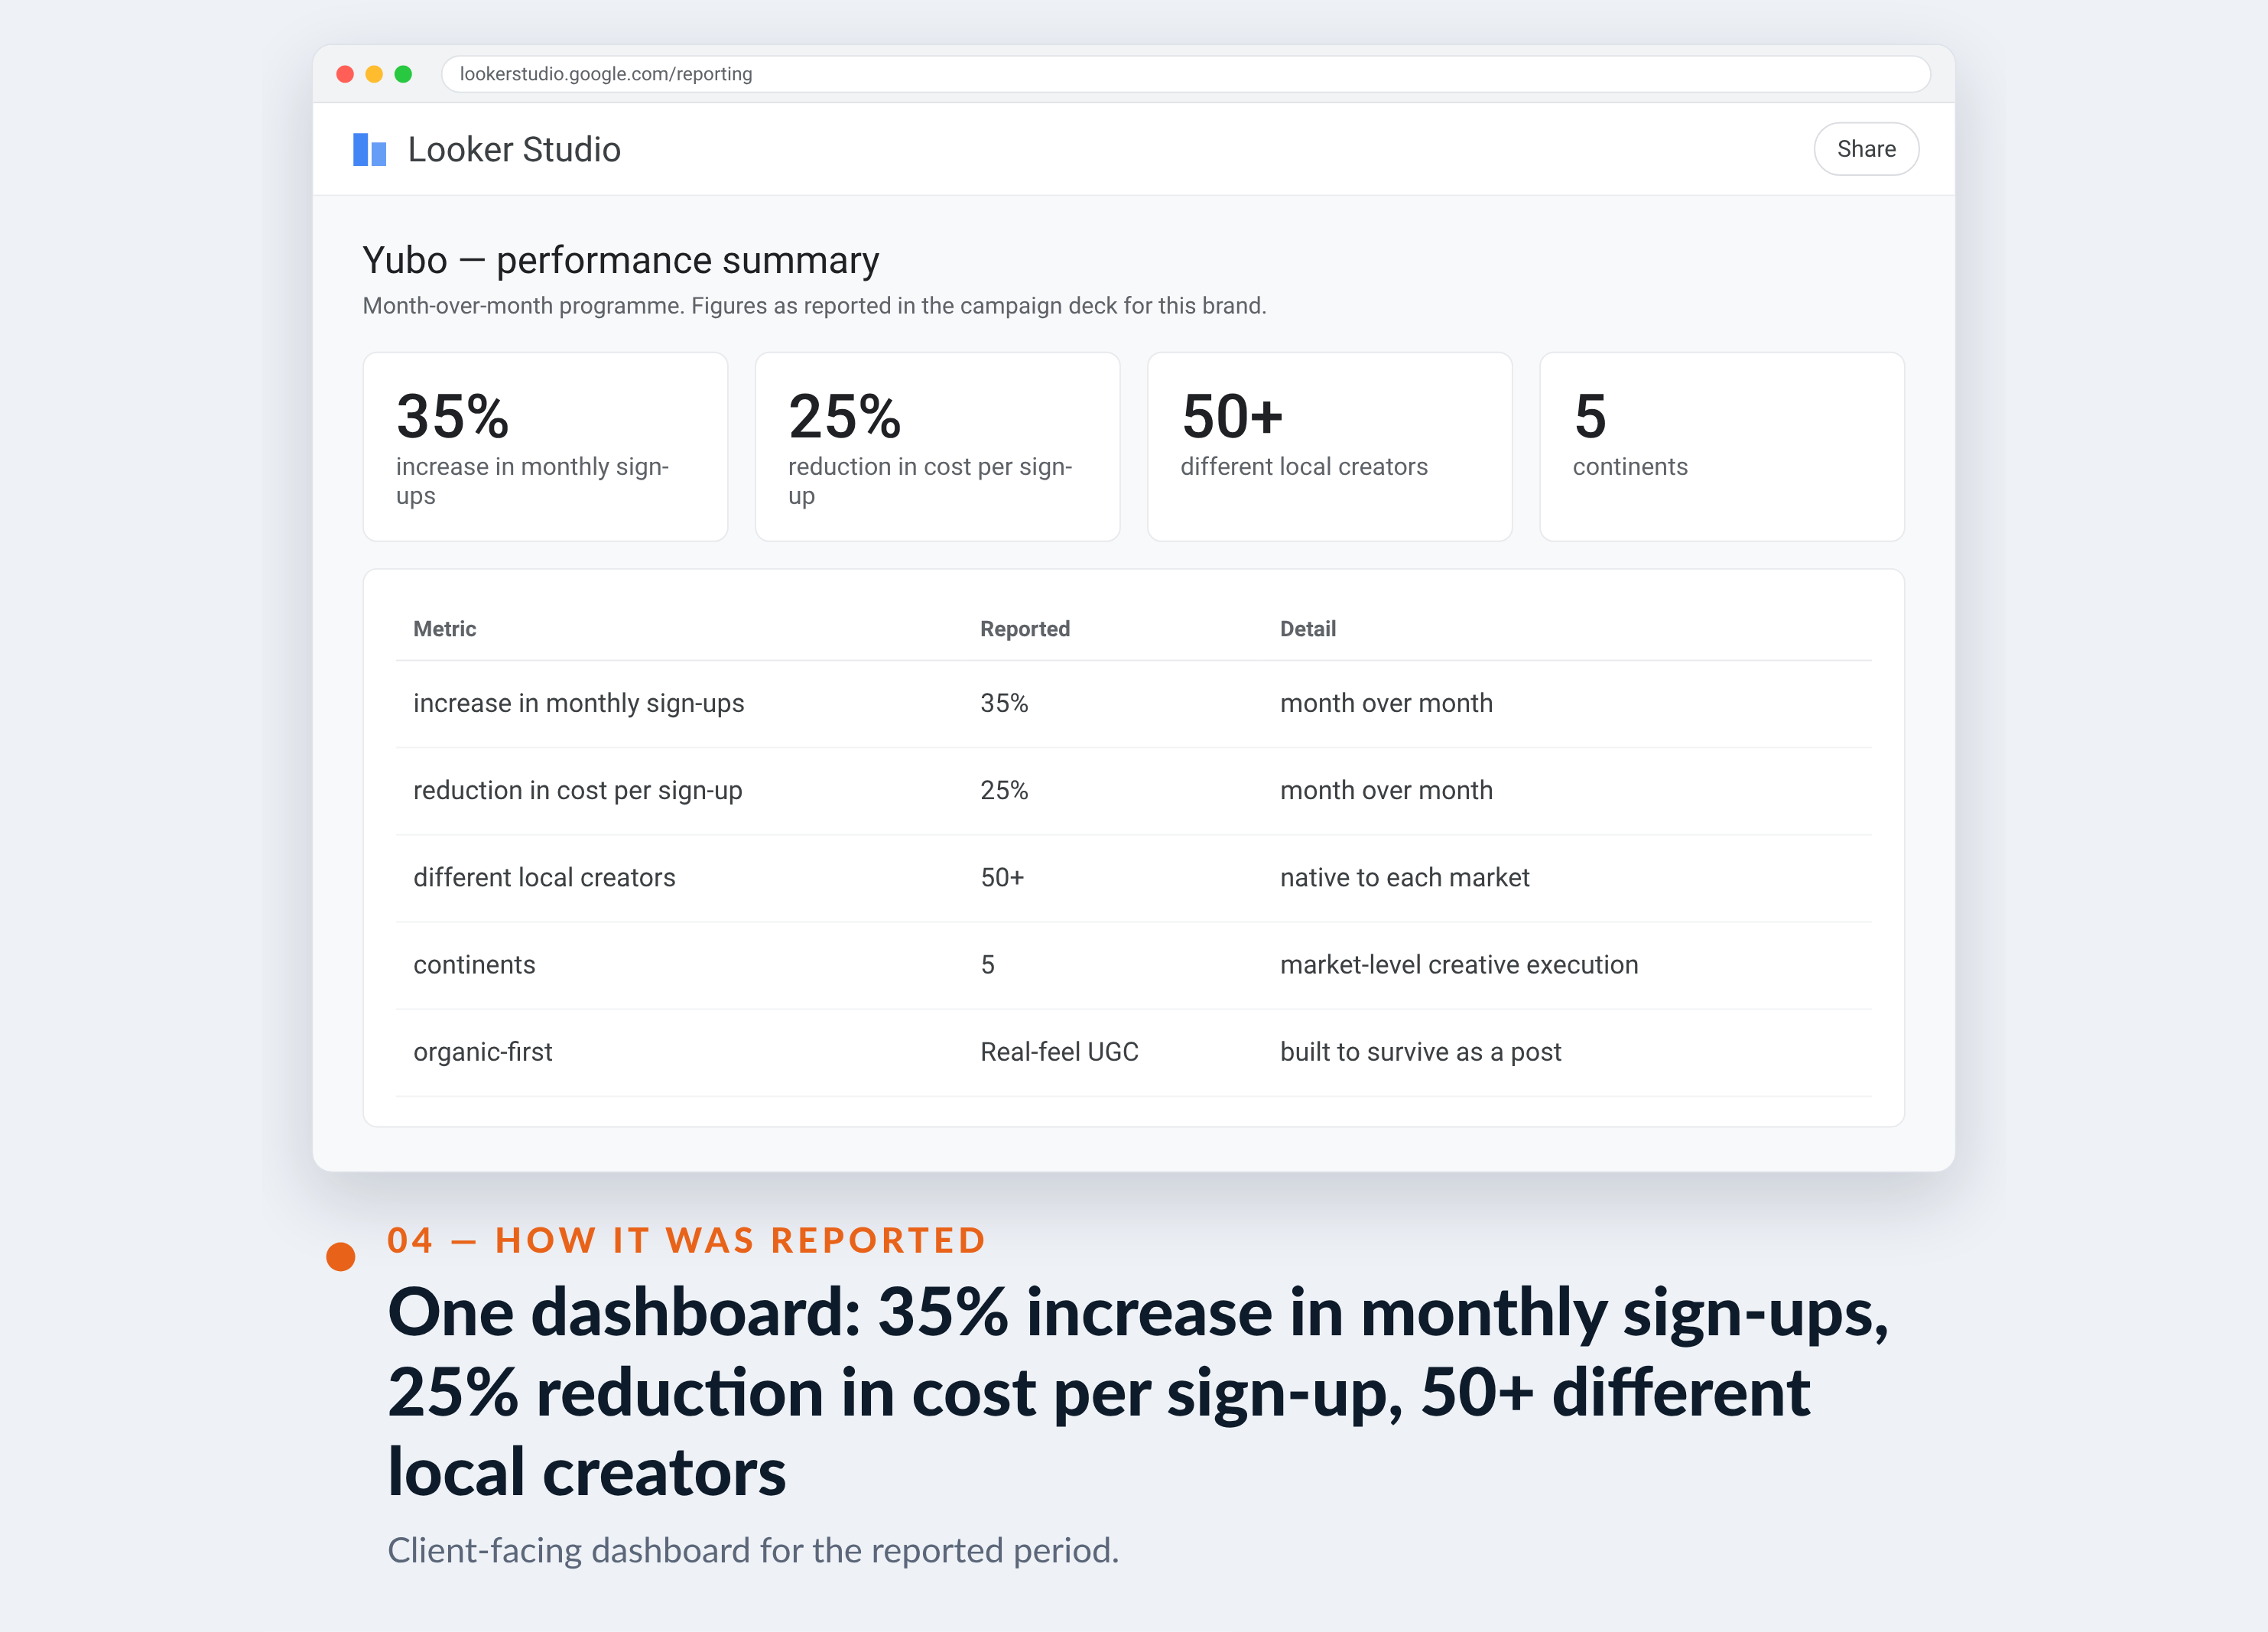The image size is (2268, 1632).
Task: Click the lookerstudio.google.com/reporting address bar
Action: [1186, 74]
